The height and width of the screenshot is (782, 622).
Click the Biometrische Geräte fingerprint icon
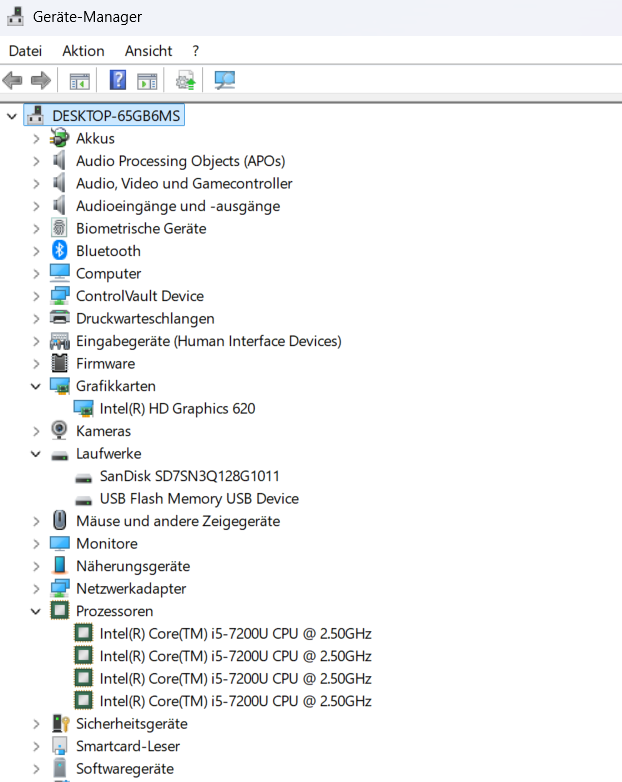59,228
